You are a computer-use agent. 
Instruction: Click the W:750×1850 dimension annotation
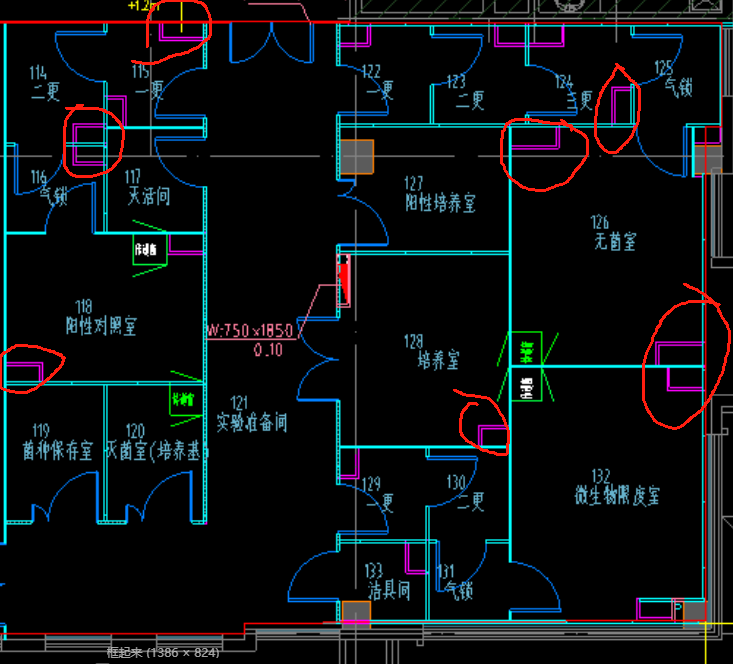tap(251, 330)
